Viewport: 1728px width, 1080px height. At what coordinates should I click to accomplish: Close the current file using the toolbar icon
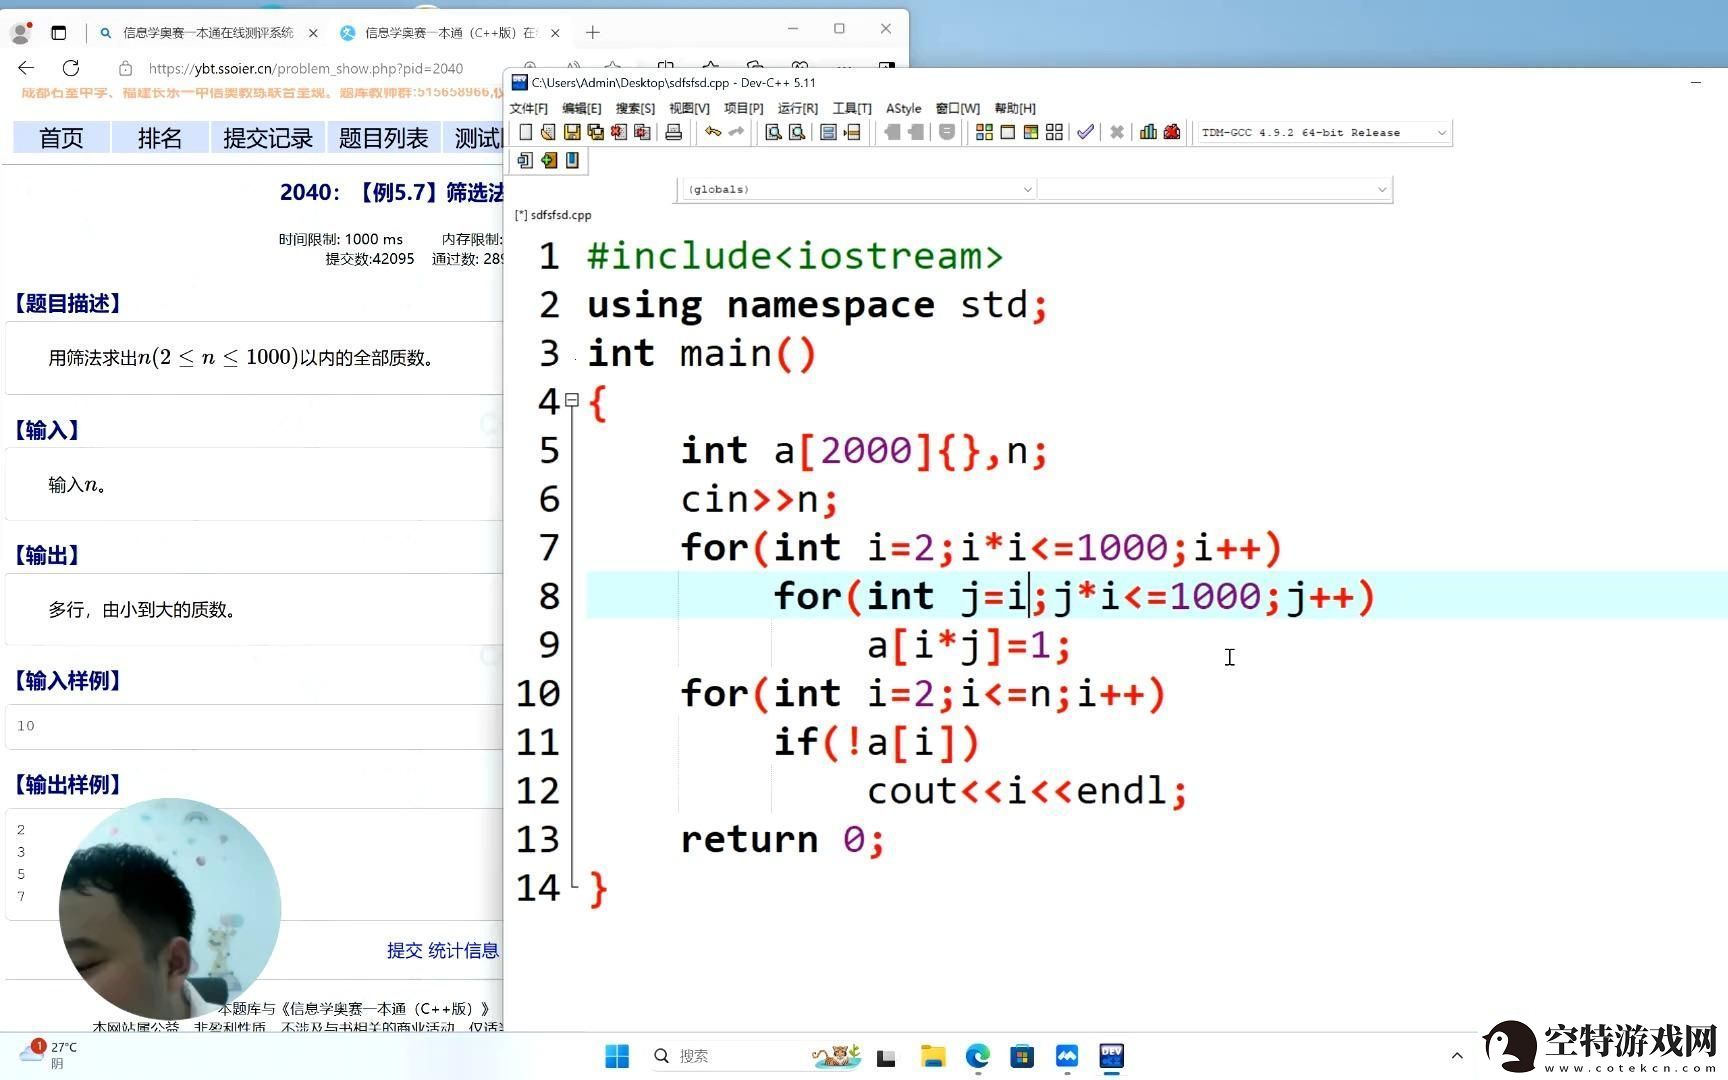click(x=619, y=132)
